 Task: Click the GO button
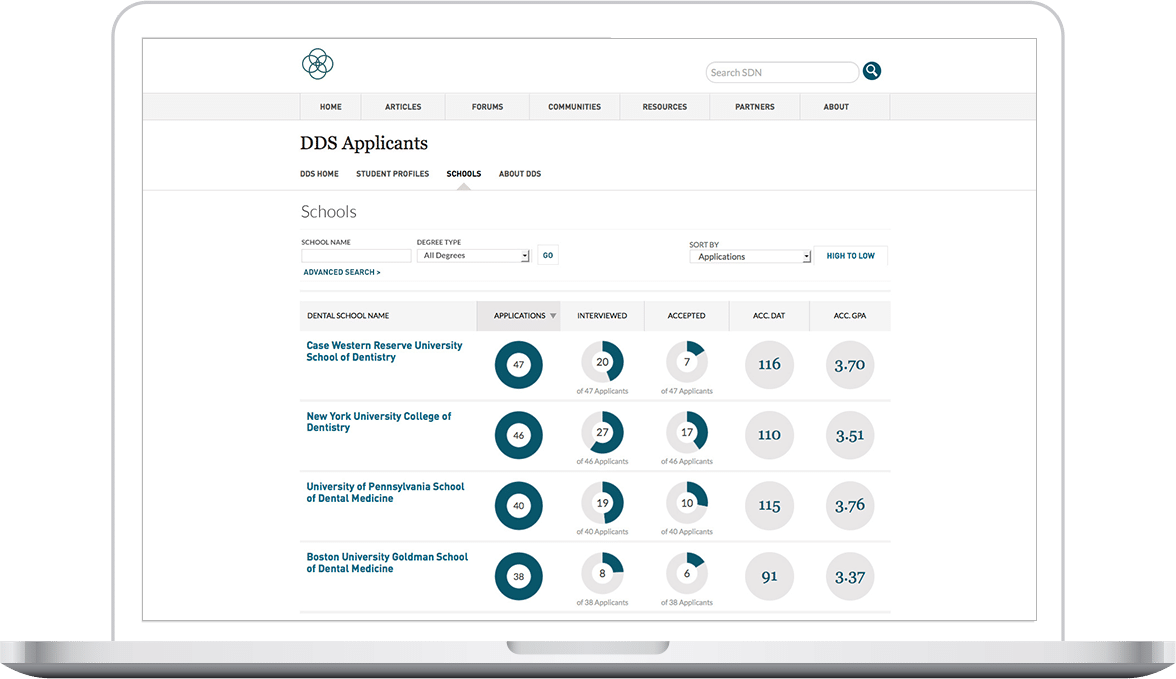tap(547, 255)
